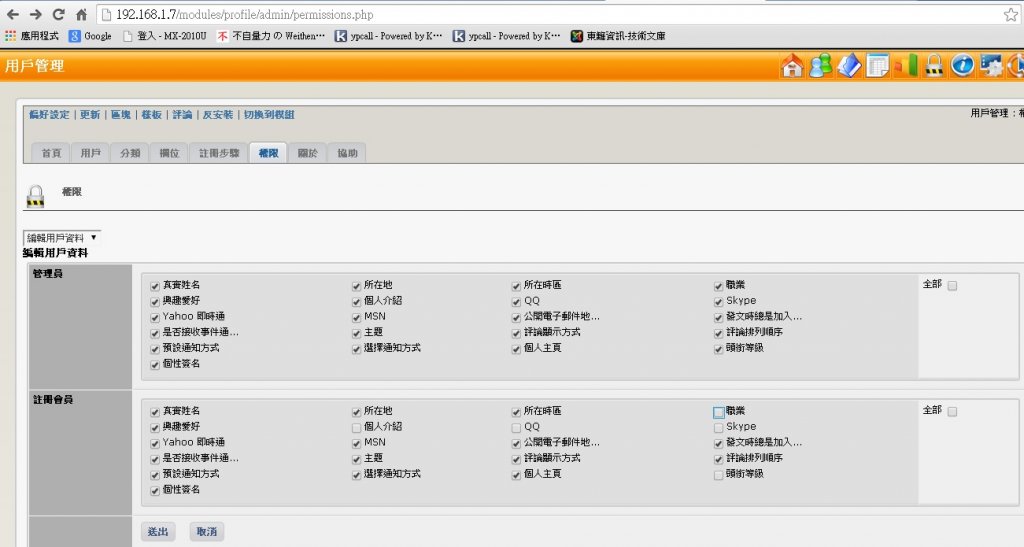Click the 送出 submit button
The width and height of the screenshot is (1024, 547).
157,531
